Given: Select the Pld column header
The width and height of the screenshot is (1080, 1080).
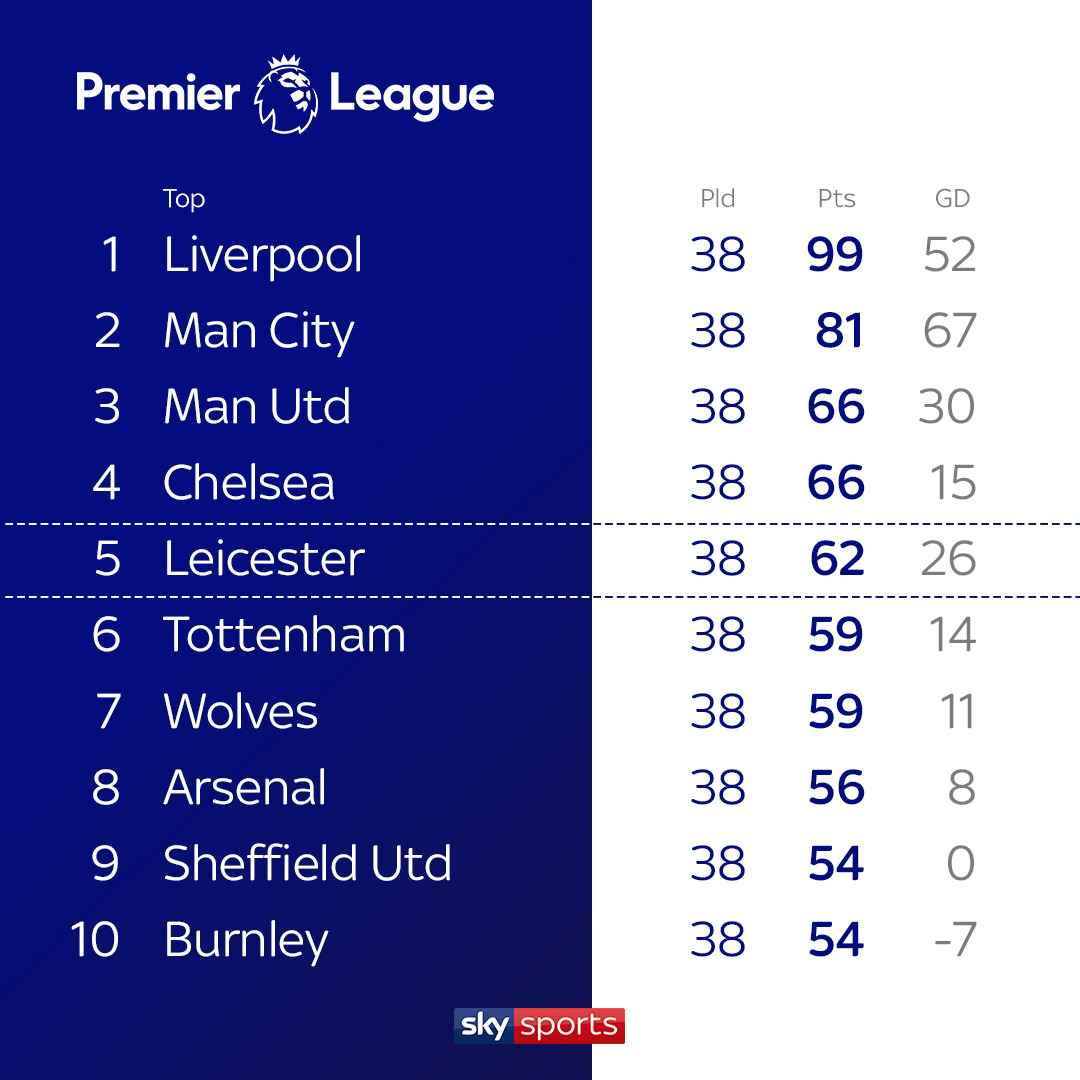Looking at the screenshot, I should click(x=718, y=198).
